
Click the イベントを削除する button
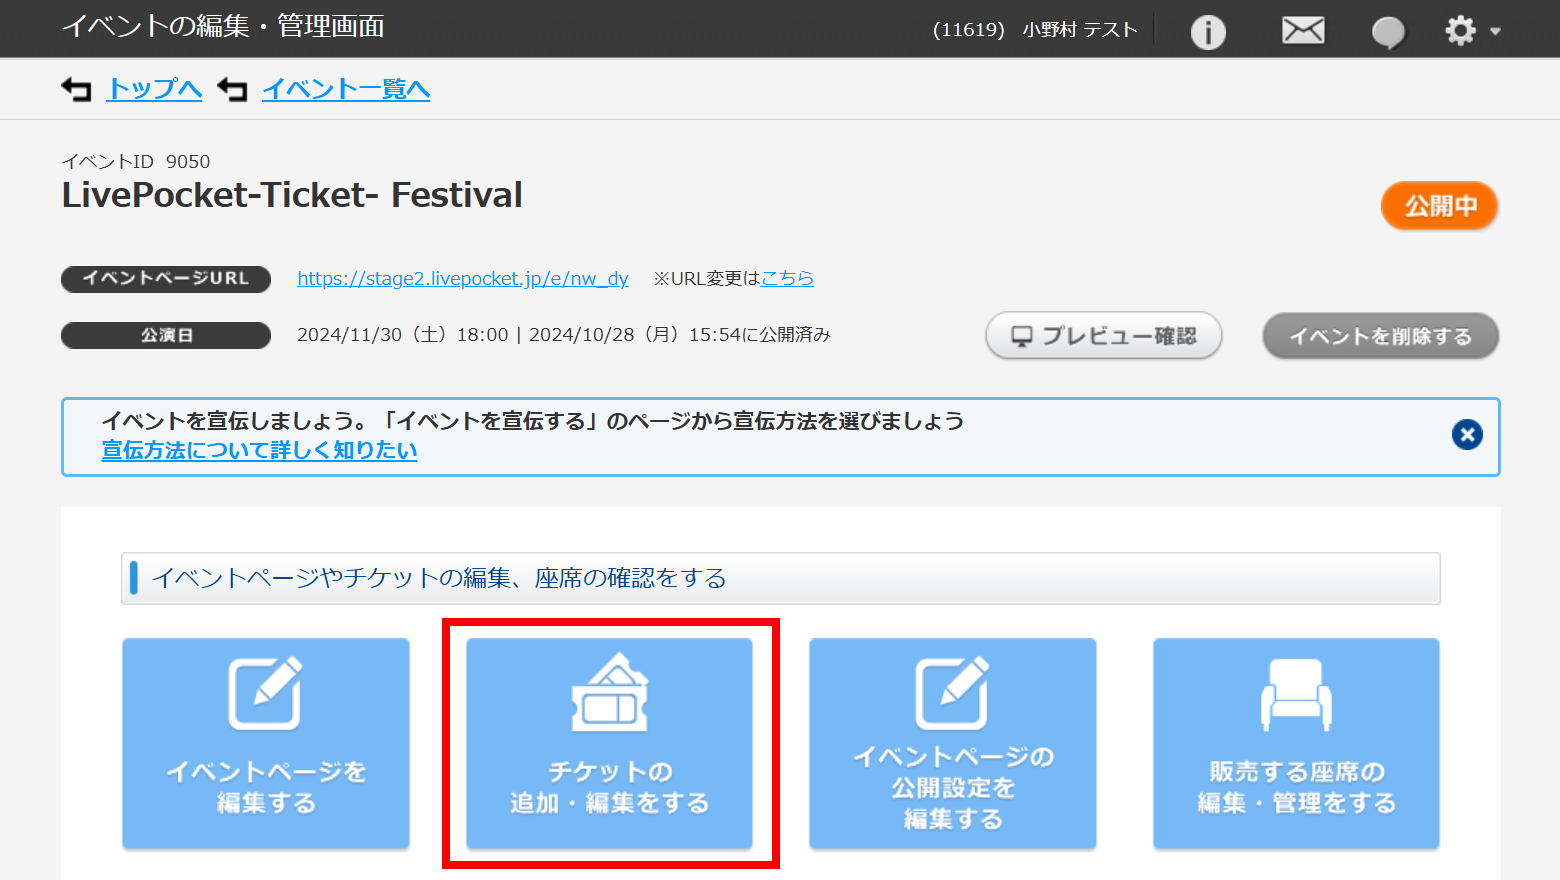[1380, 336]
